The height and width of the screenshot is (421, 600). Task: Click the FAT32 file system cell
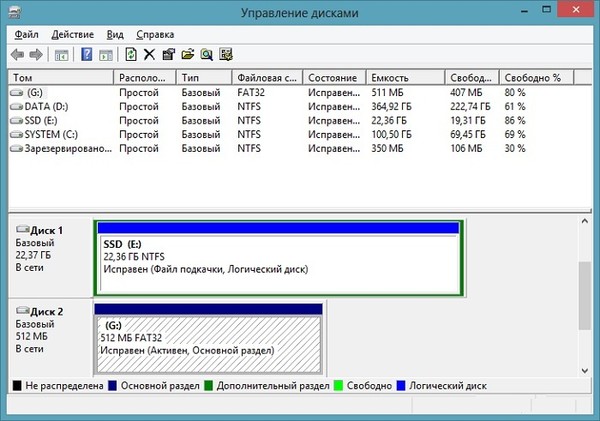(x=251, y=93)
